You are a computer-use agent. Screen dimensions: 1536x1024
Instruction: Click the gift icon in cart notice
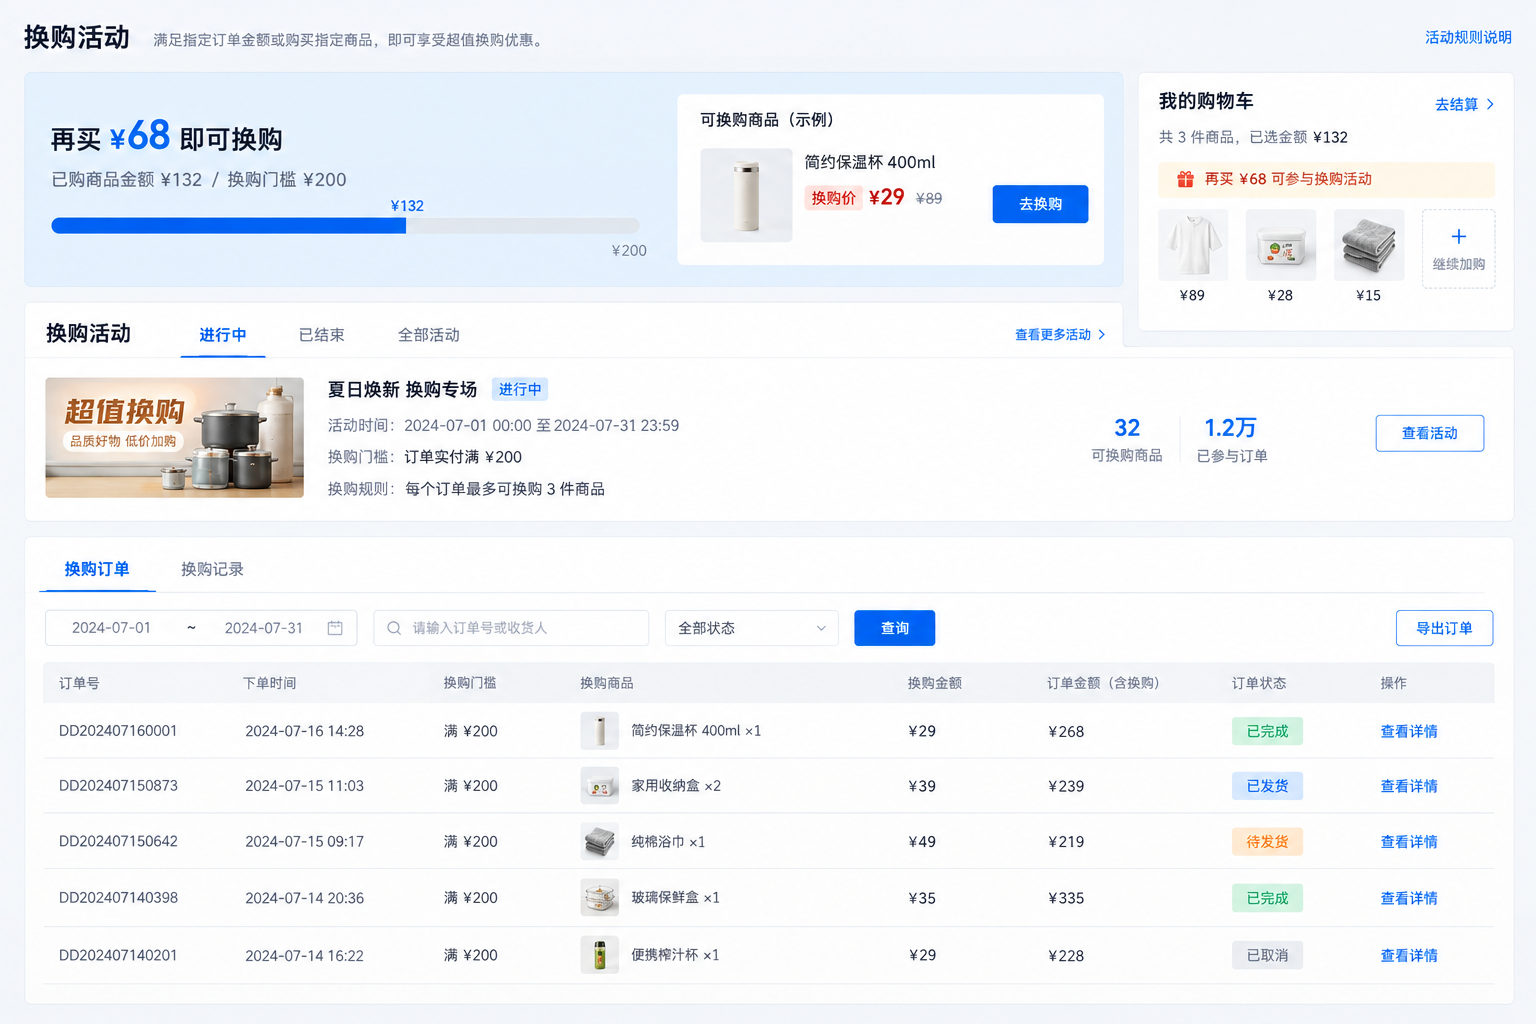1185,179
